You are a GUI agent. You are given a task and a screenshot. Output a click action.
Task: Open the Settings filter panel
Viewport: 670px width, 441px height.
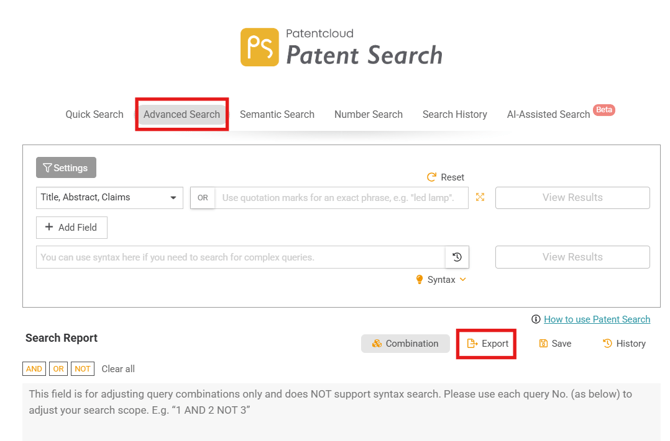coord(66,168)
